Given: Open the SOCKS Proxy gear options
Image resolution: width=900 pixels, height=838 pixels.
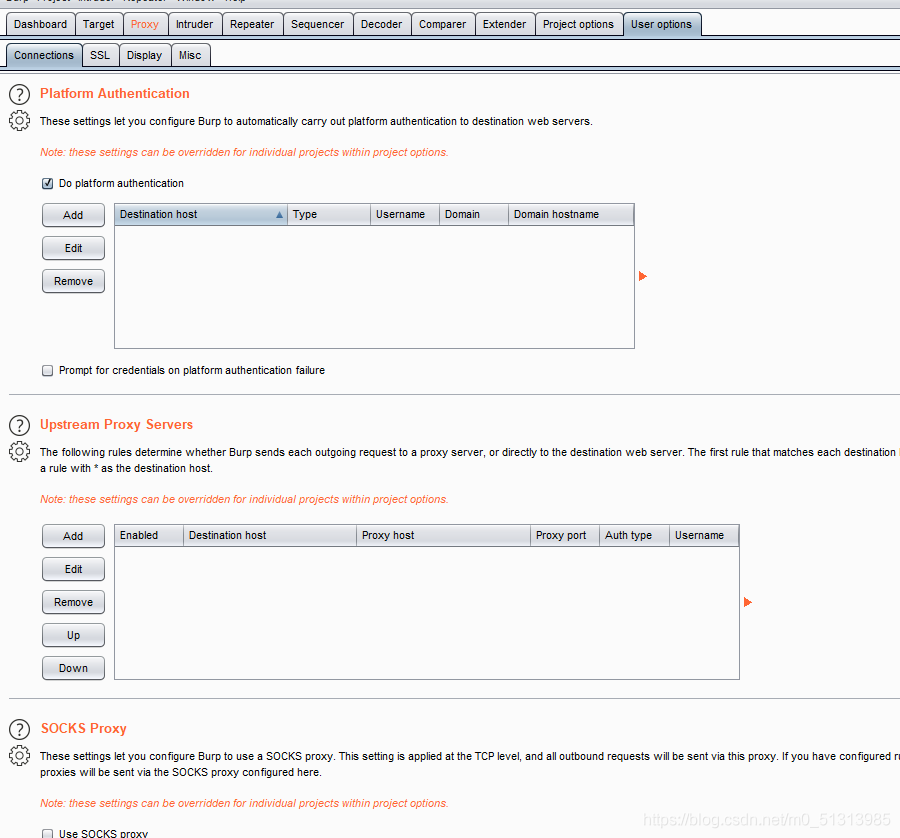Looking at the screenshot, I should click(20, 755).
